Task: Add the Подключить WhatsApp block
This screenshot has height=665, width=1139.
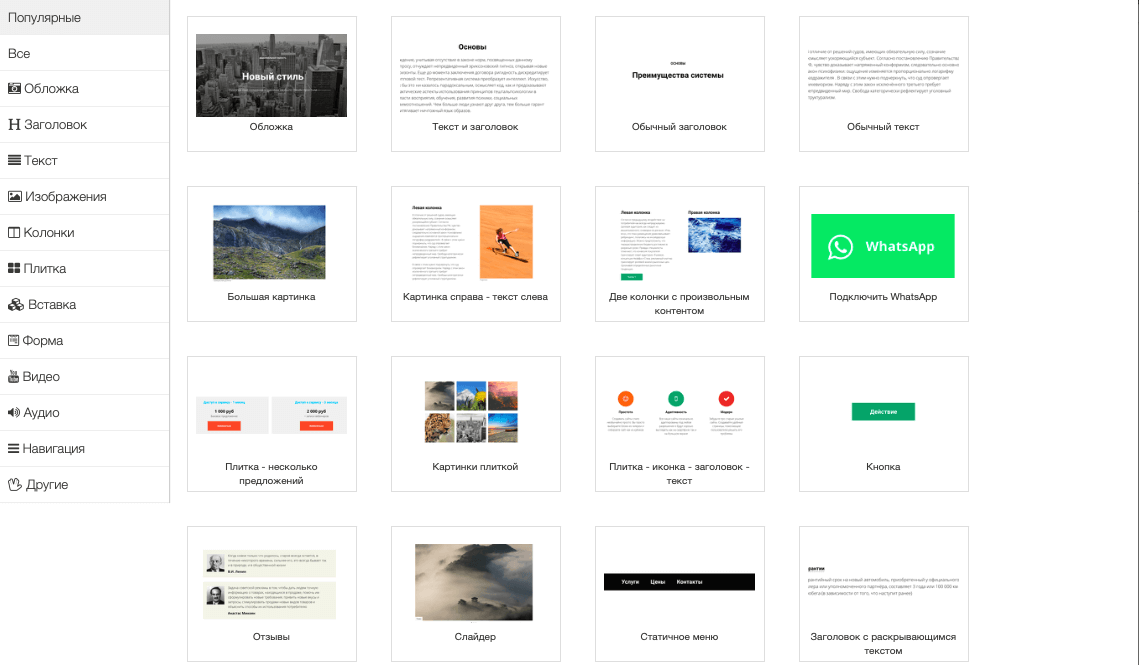Action: click(x=884, y=254)
